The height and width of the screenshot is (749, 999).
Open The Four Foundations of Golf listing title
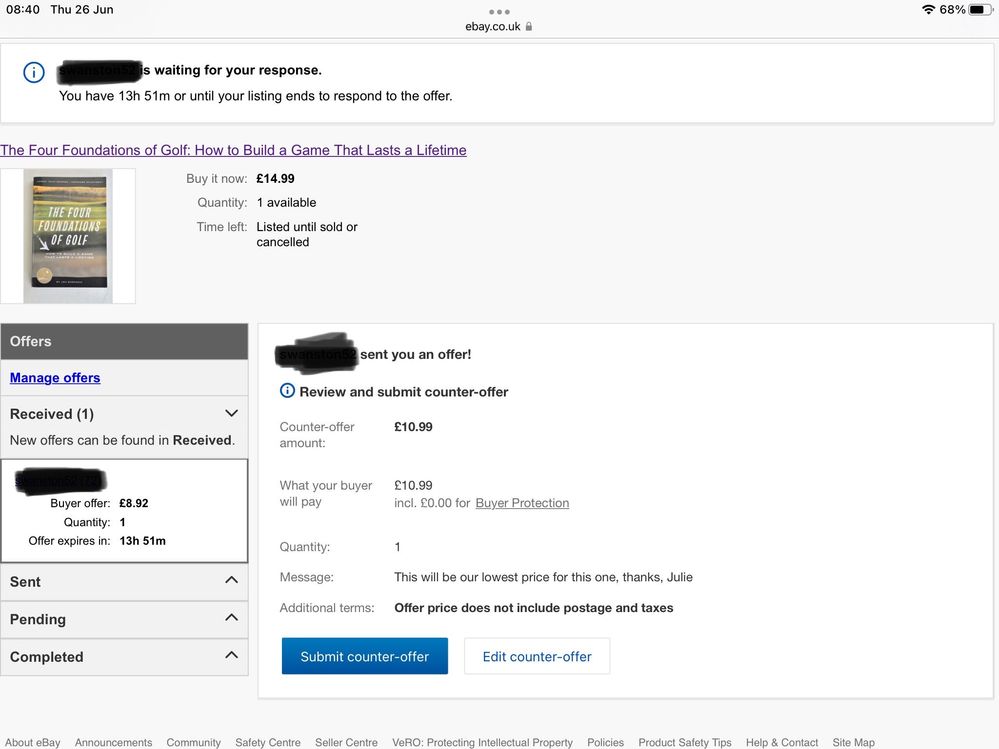click(233, 150)
